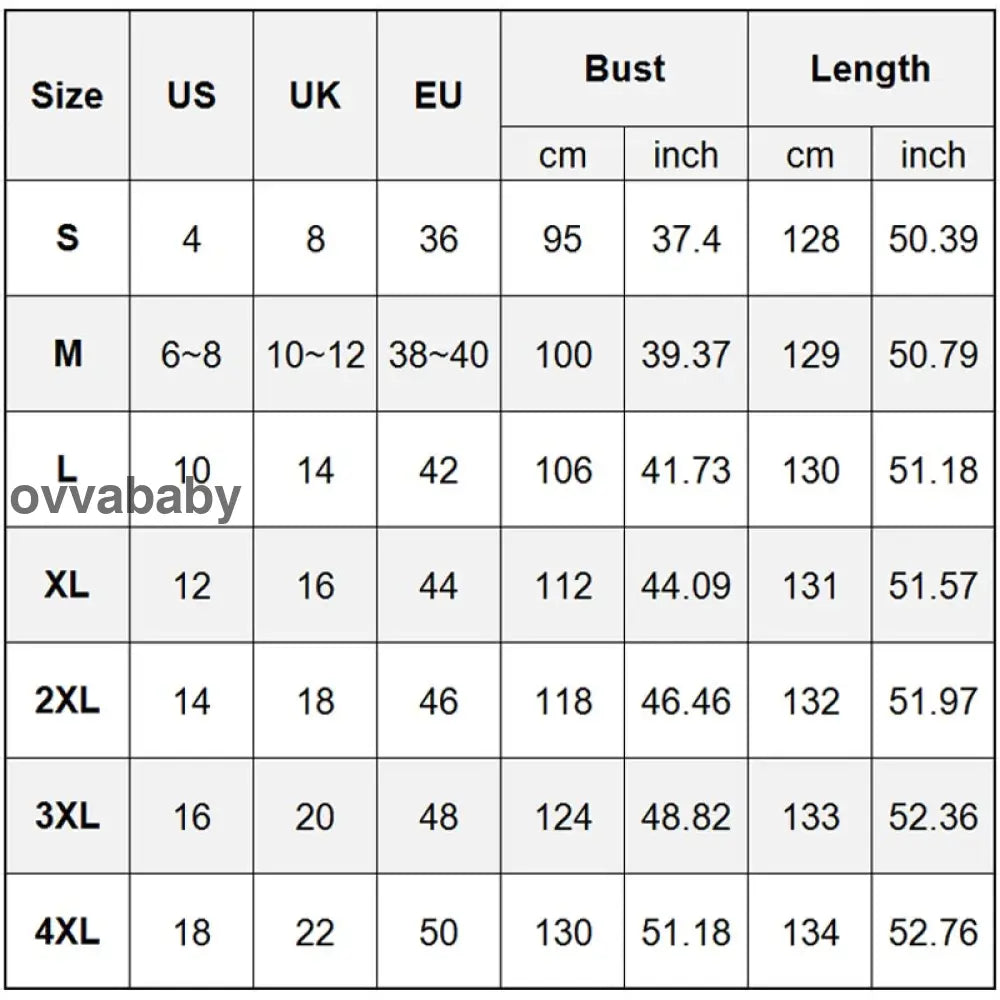This screenshot has width=1000, height=1000.
Task: Select the 3XL size row label
Action: pos(67,817)
